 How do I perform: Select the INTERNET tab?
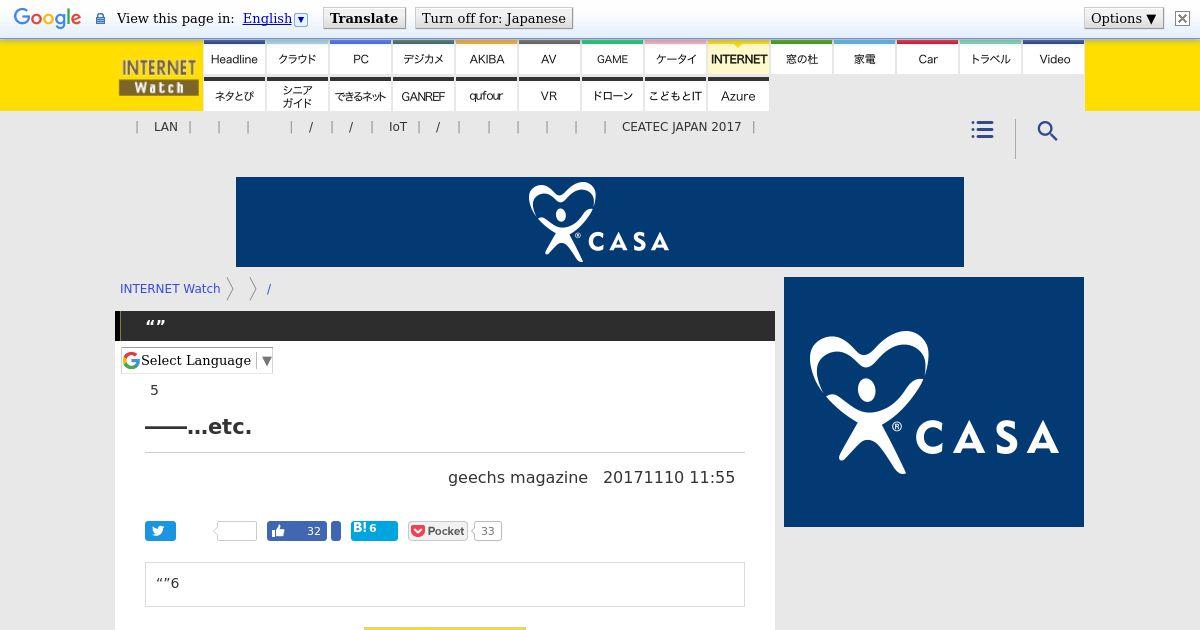[x=739, y=58]
